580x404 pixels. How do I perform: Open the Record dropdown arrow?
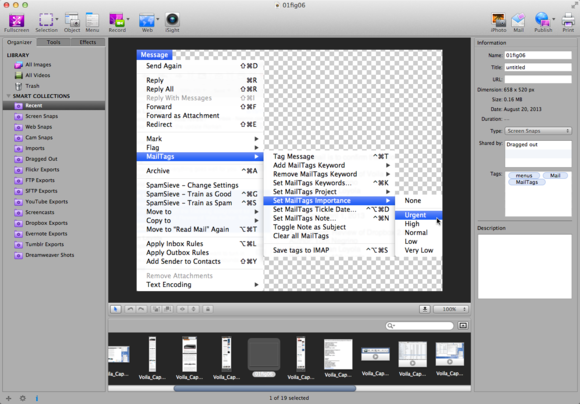coord(128,18)
